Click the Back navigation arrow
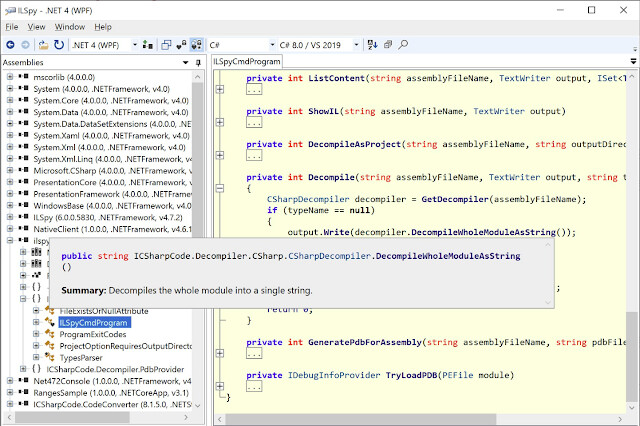 click(11, 44)
